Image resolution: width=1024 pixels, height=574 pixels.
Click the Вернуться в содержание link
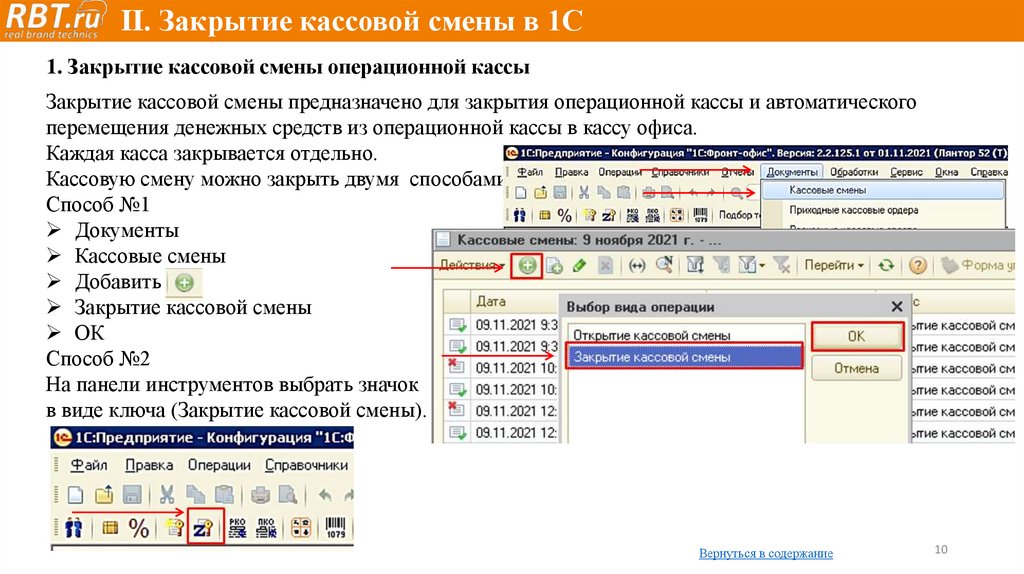click(x=765, y=553)
